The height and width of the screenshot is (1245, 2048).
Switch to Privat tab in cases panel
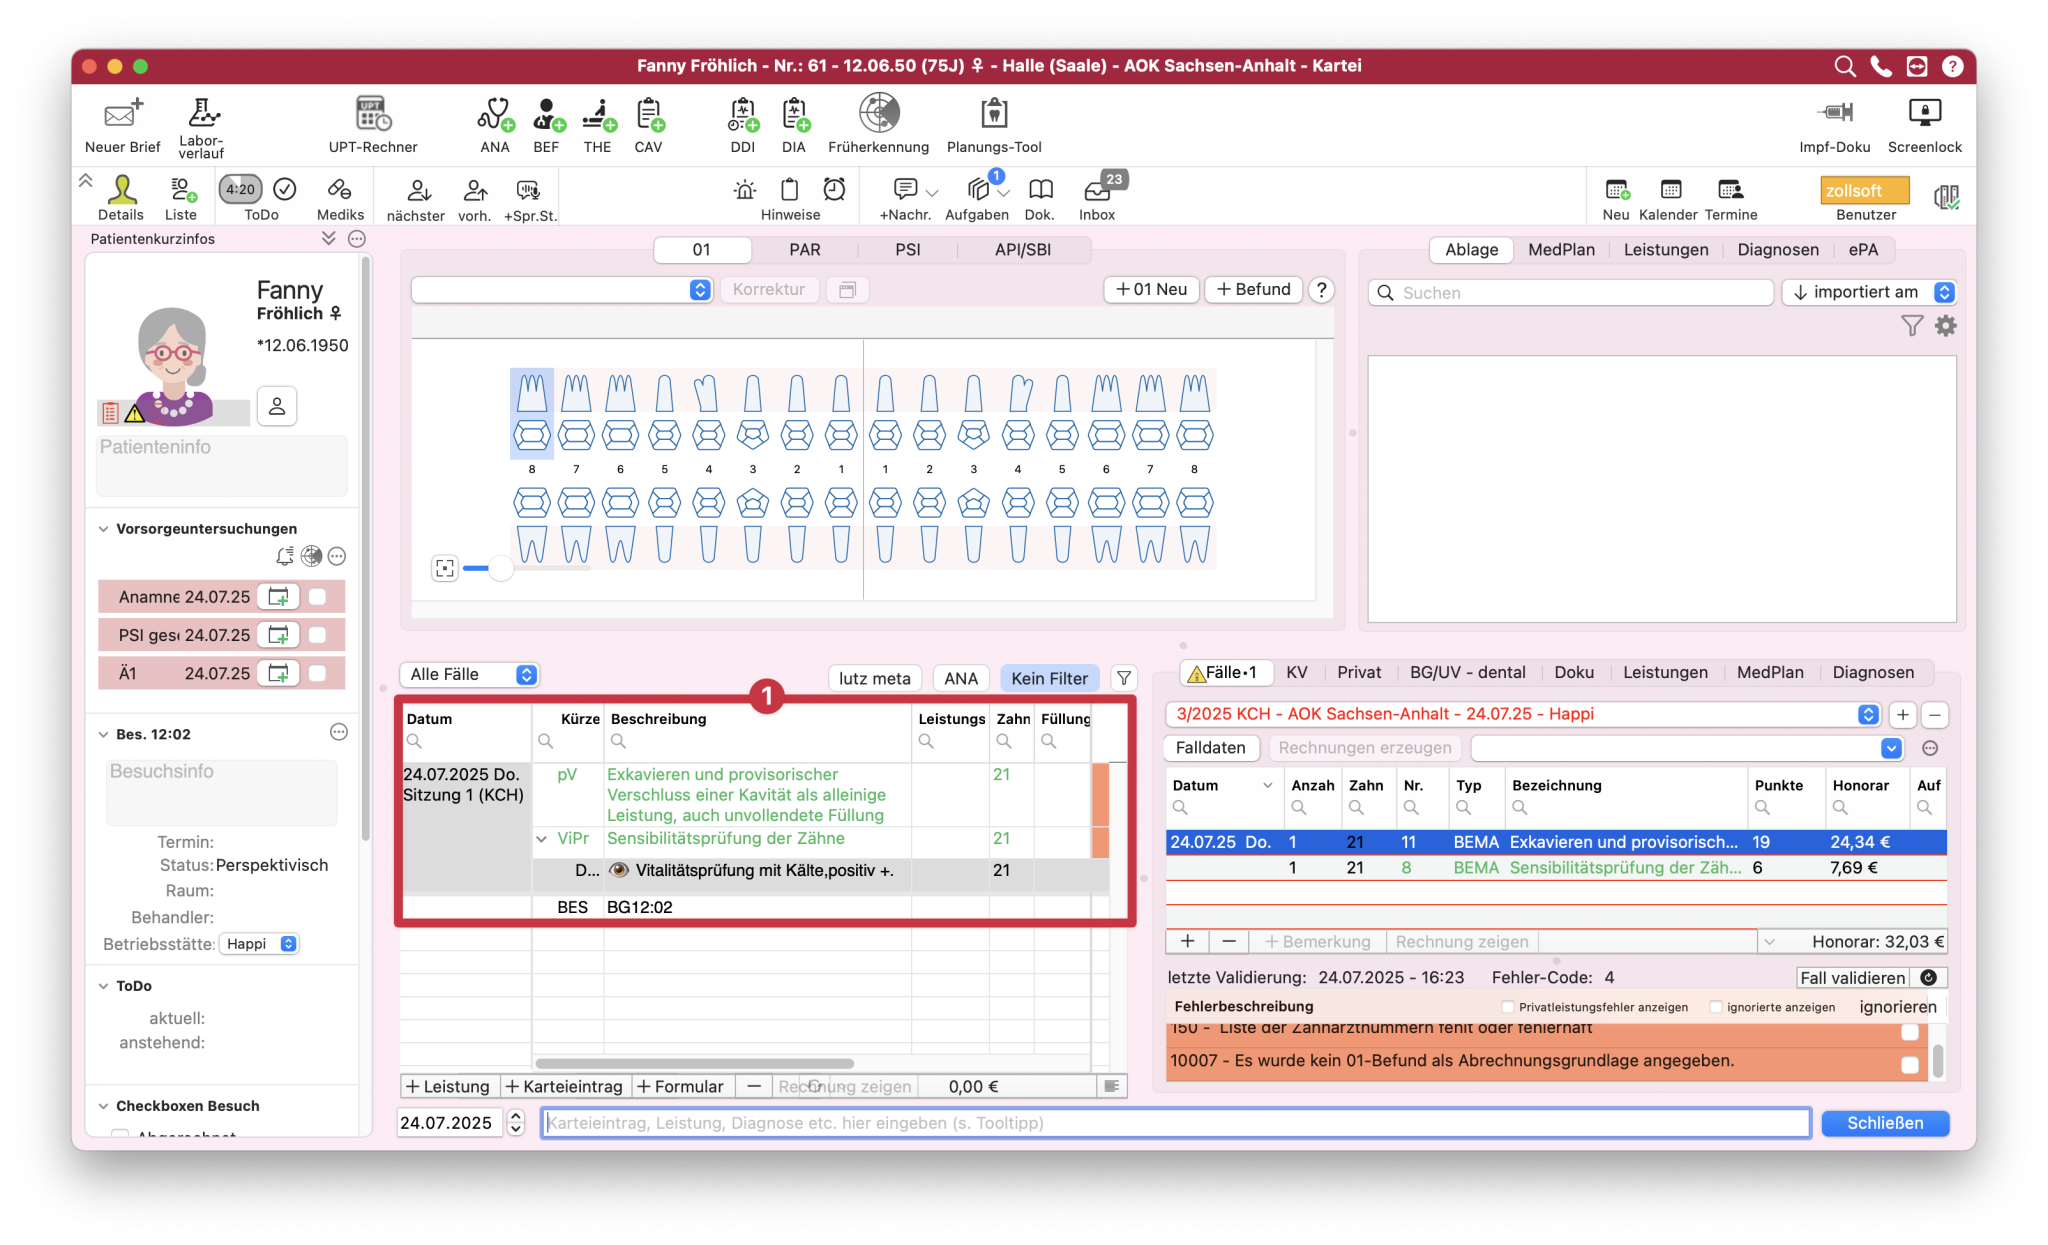pyautogui.click(x=1359, y=673)
